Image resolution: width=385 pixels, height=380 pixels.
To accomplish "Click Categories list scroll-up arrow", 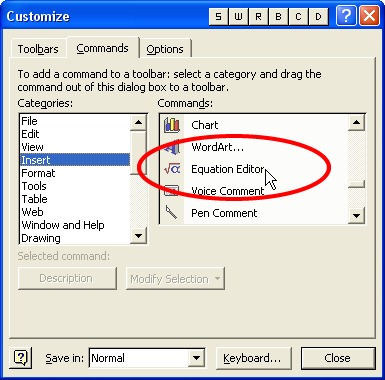I will click(x=138, y=123).
